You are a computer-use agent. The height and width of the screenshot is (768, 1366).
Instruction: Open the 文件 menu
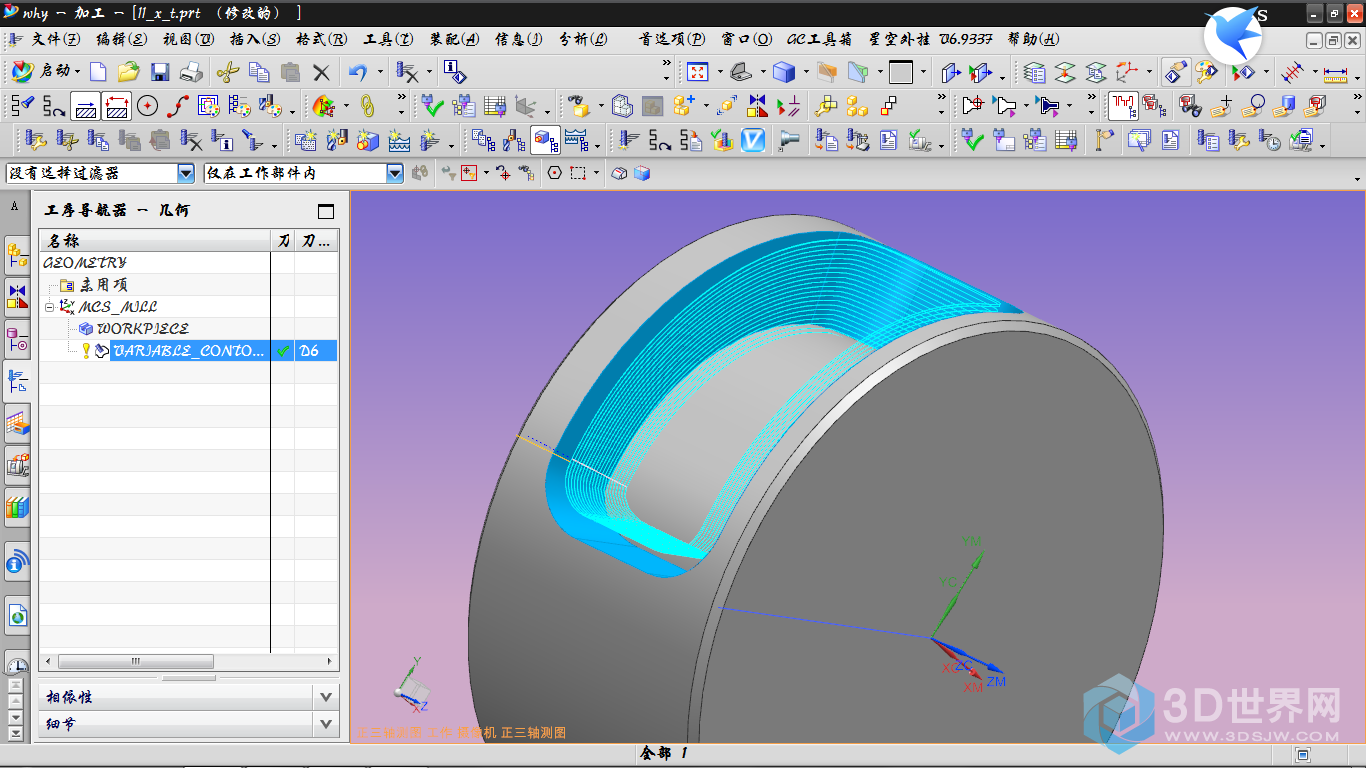pyautogui.click(x=56, y=39)
